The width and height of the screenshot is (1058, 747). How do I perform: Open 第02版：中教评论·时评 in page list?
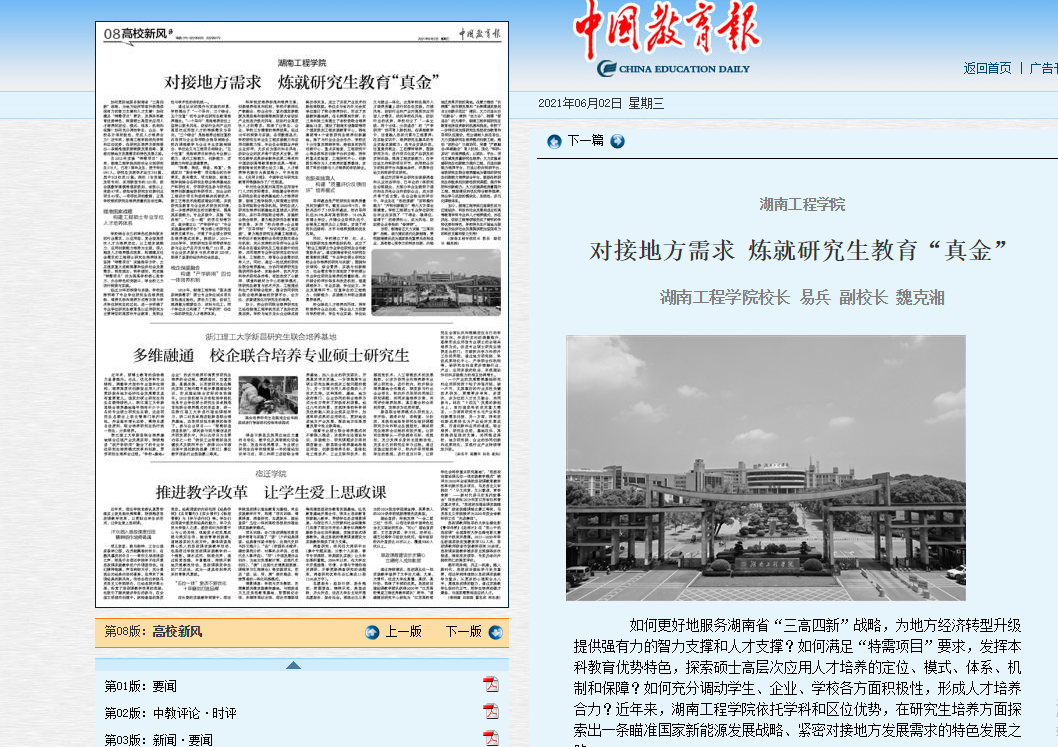[x=170, y=712]
